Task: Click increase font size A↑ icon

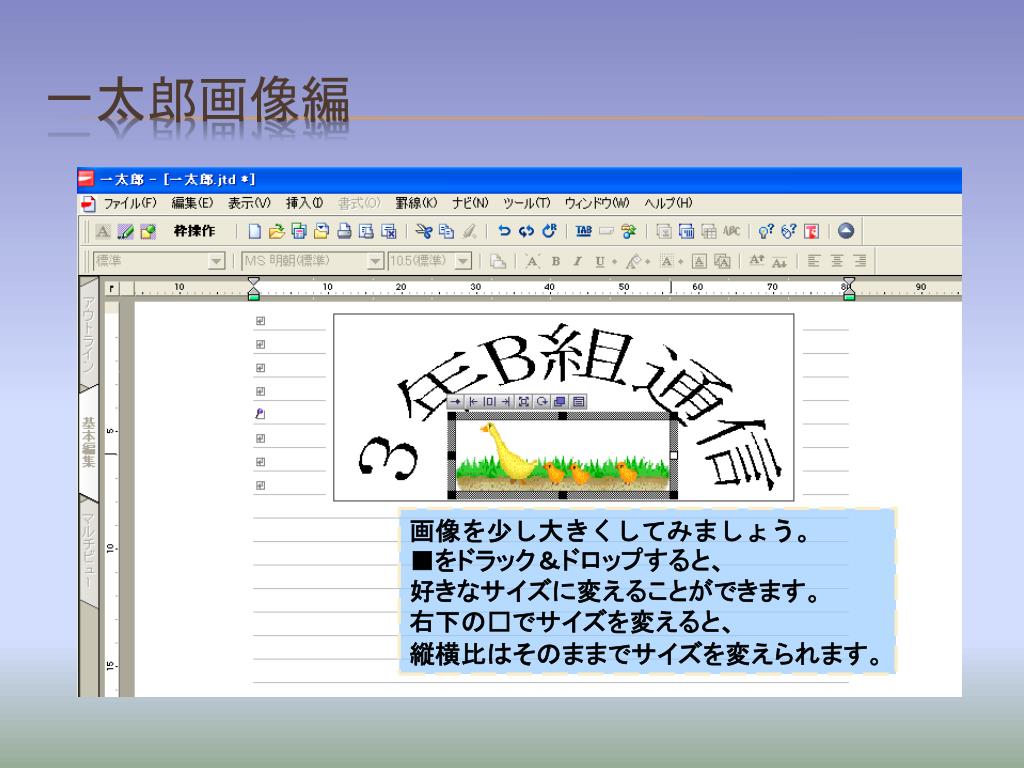Action: (x=756, y=261)
